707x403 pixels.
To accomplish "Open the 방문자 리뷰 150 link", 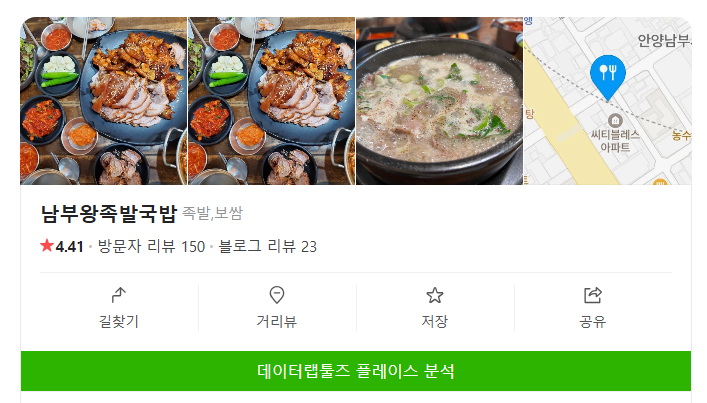I will (x=151, y=246).
